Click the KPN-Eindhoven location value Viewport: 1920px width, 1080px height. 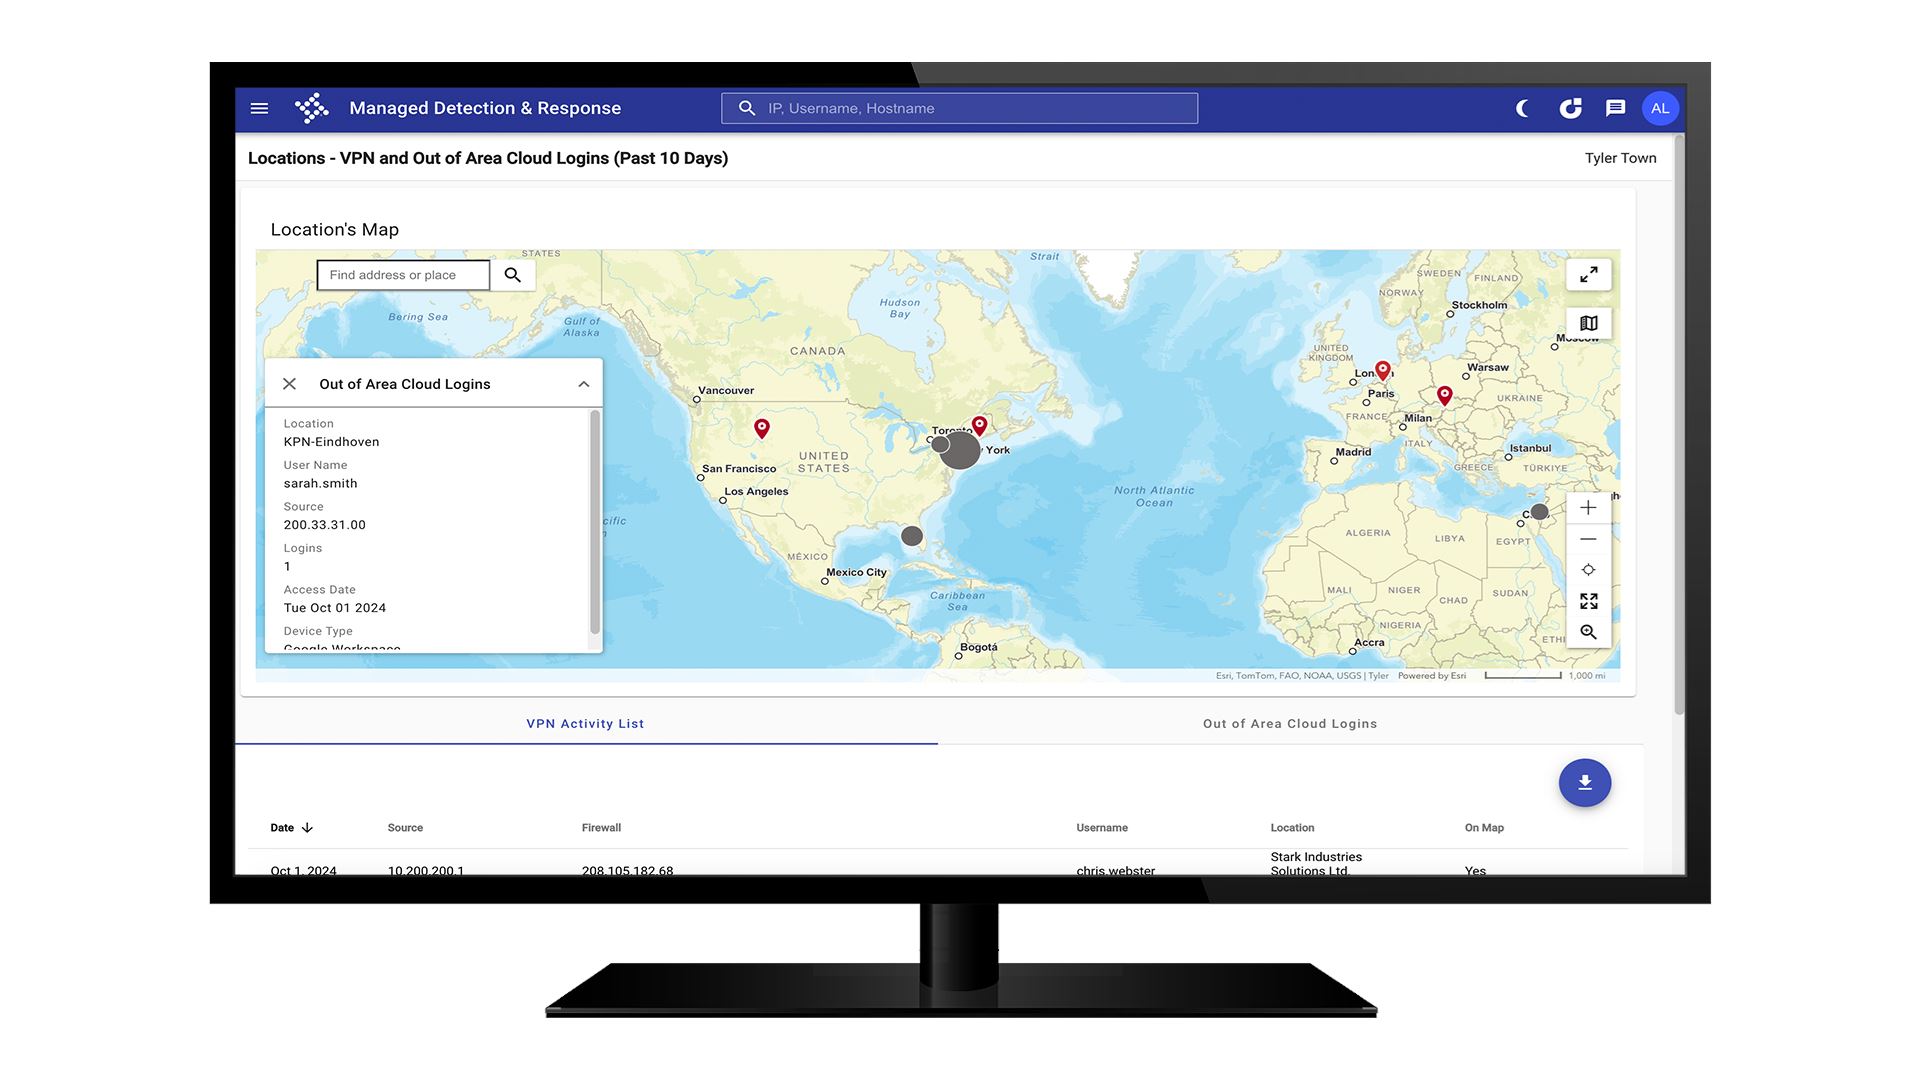331,442
